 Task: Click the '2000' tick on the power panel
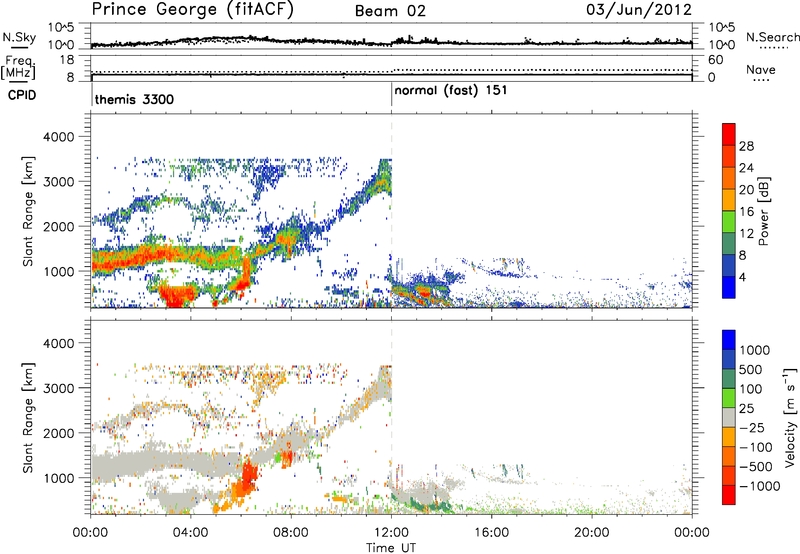(59, 226)
